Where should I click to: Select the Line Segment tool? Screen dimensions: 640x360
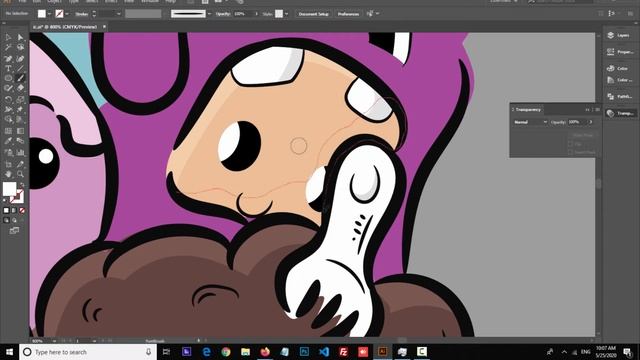20,68
